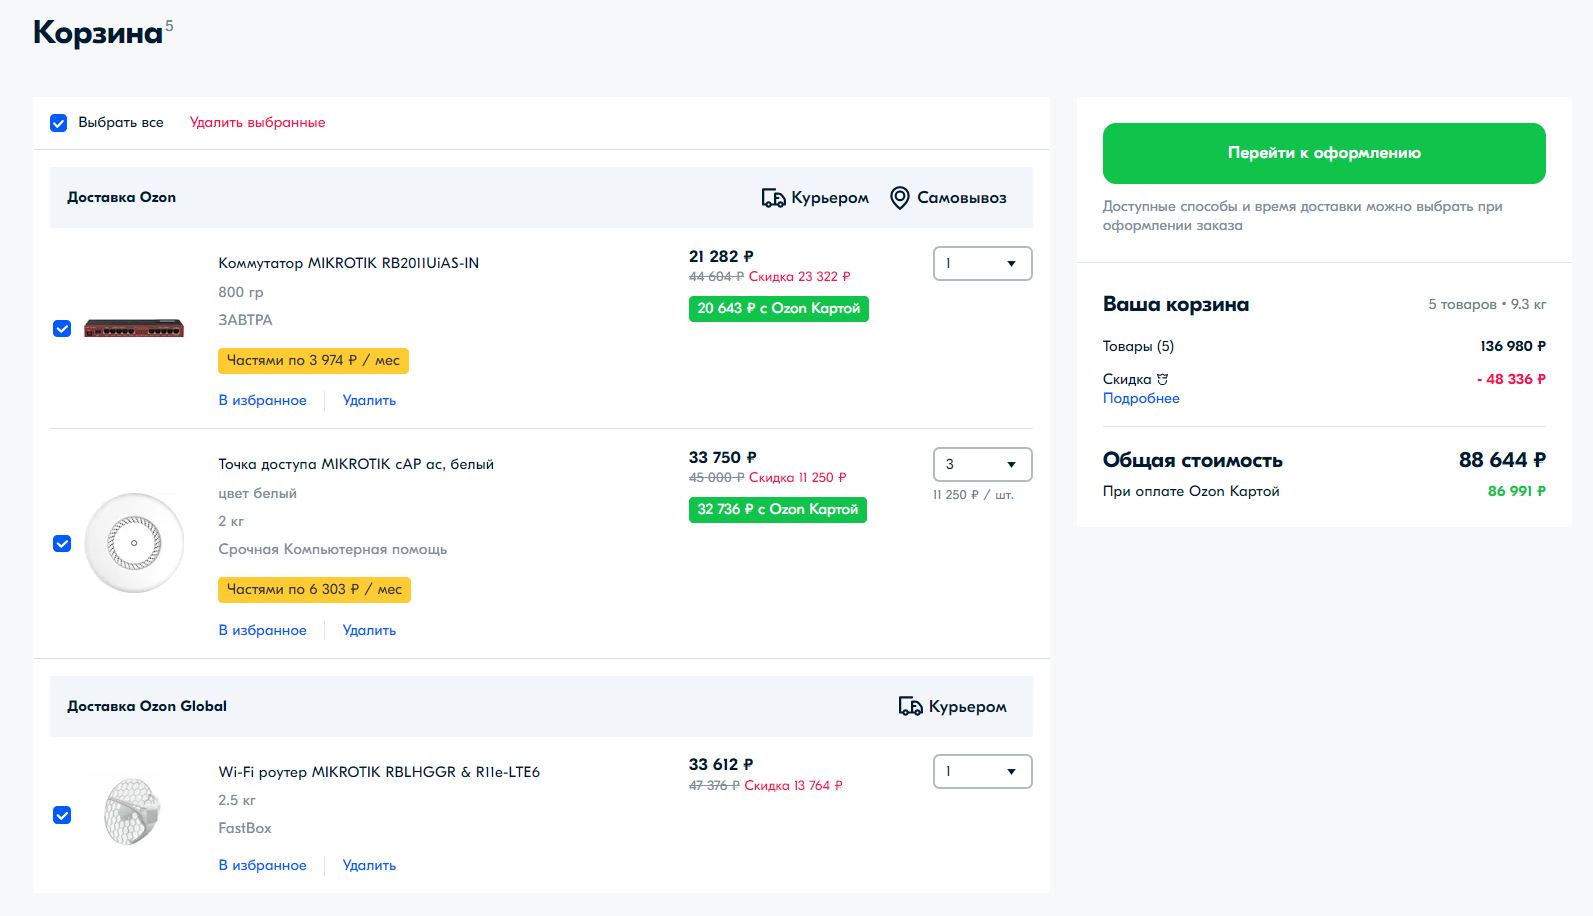Open quantity dropdown for Коммутатор MIKROTIK RB2011UiAS-IN
Viewport: 1593px width, 916px height.
pyautogui.click(x=982, y=264)
